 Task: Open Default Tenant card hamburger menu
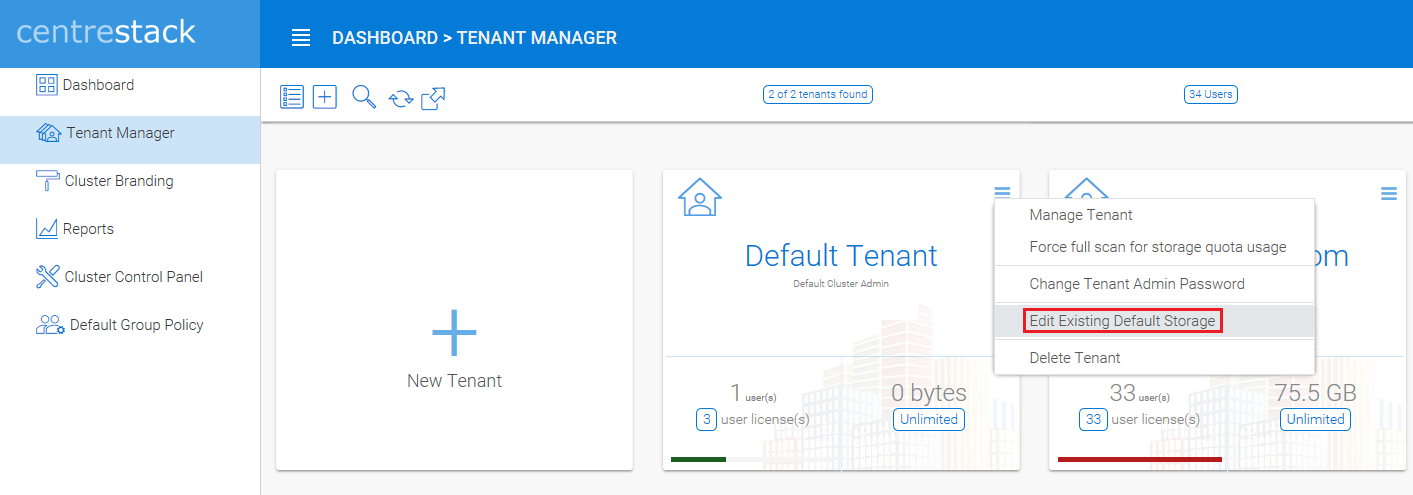tap(1002, 194)
